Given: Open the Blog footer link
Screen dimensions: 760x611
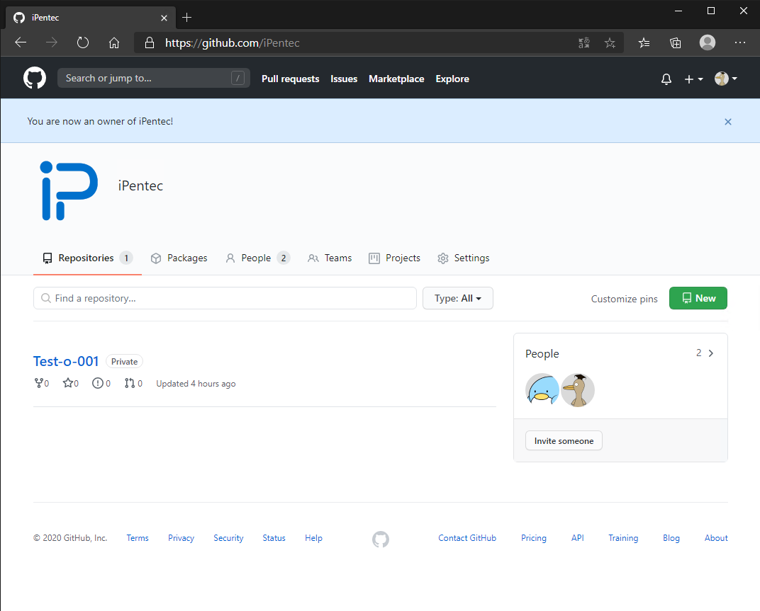Looking at the screenshot, I should pyautogui.click(x=671, y=538).
